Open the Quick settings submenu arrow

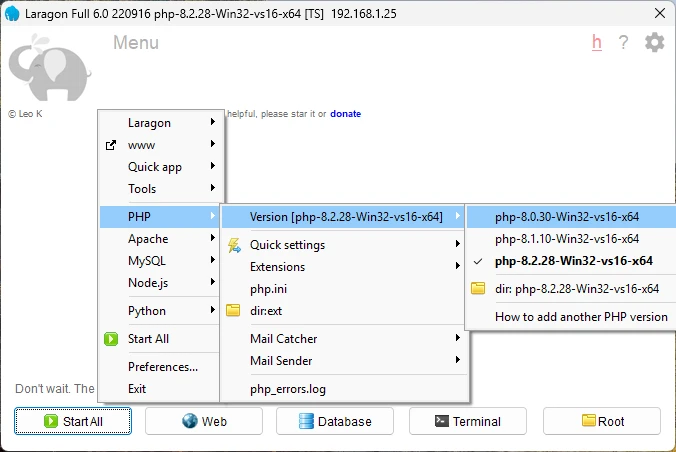[x=457, y=244]
